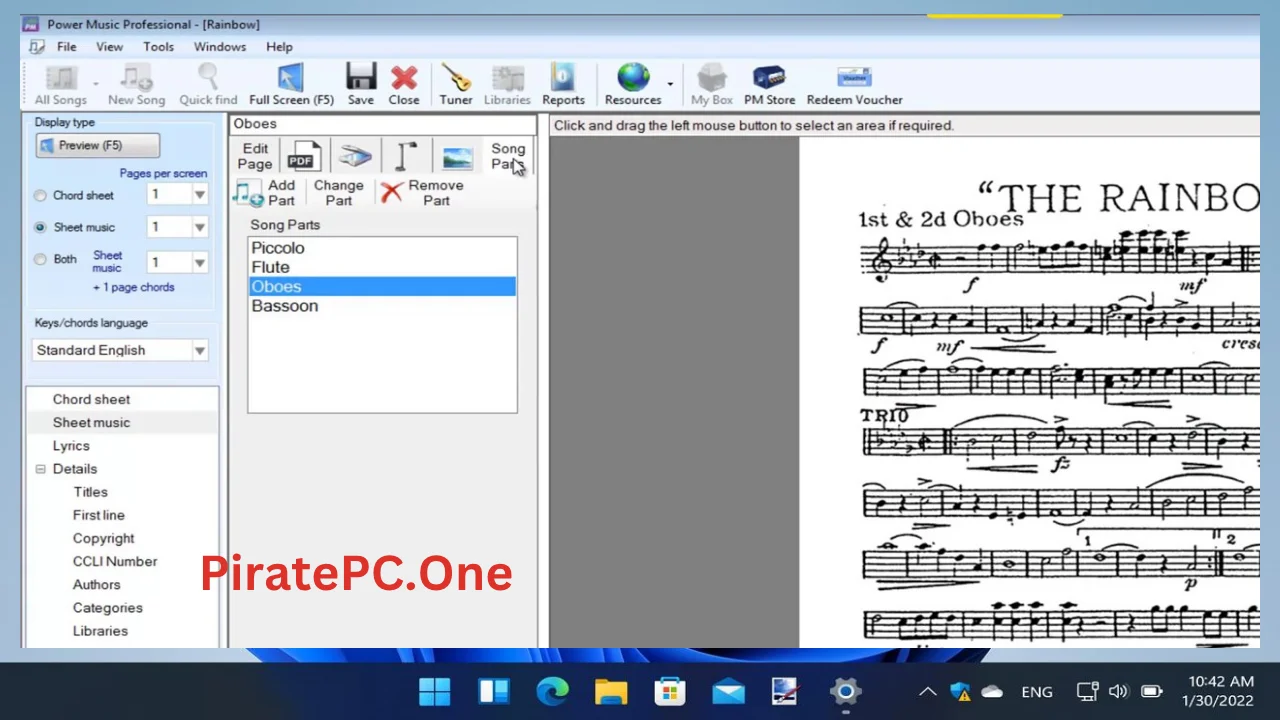Close the song with red X icon
The width and height of the screenshot is (1280, 720).
[404, 85]
